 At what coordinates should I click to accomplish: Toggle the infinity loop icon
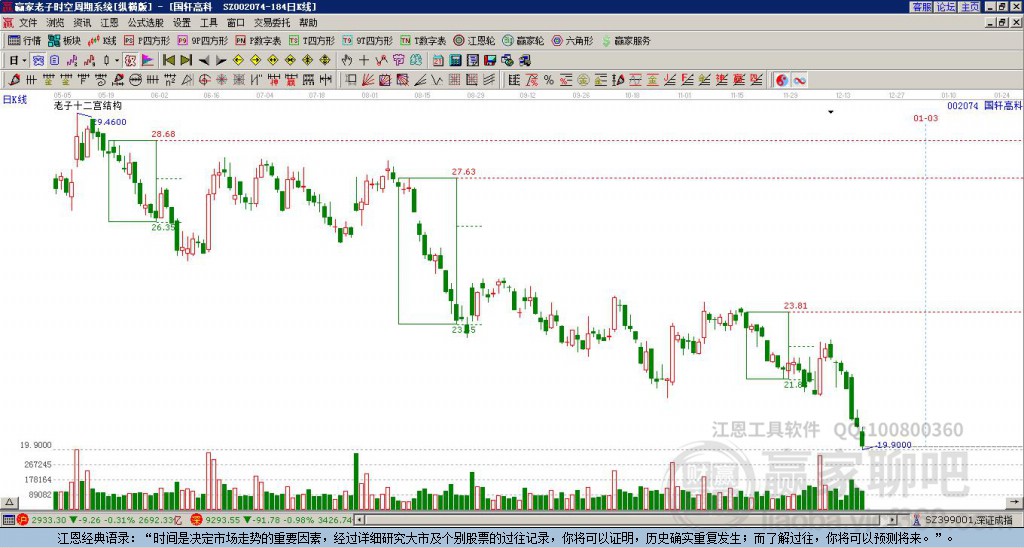click(x=799, y=80)
